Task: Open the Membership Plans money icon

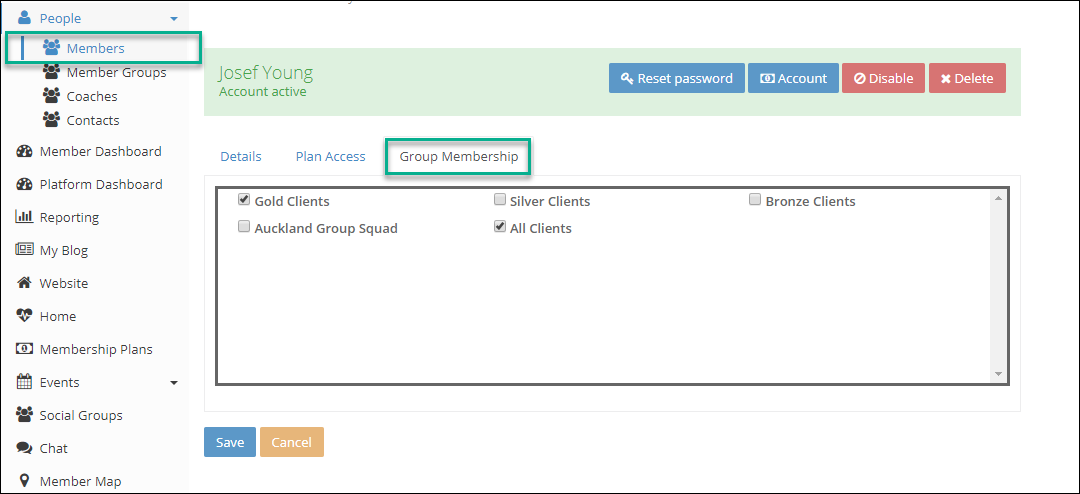Action: click(x=25, y=349)
